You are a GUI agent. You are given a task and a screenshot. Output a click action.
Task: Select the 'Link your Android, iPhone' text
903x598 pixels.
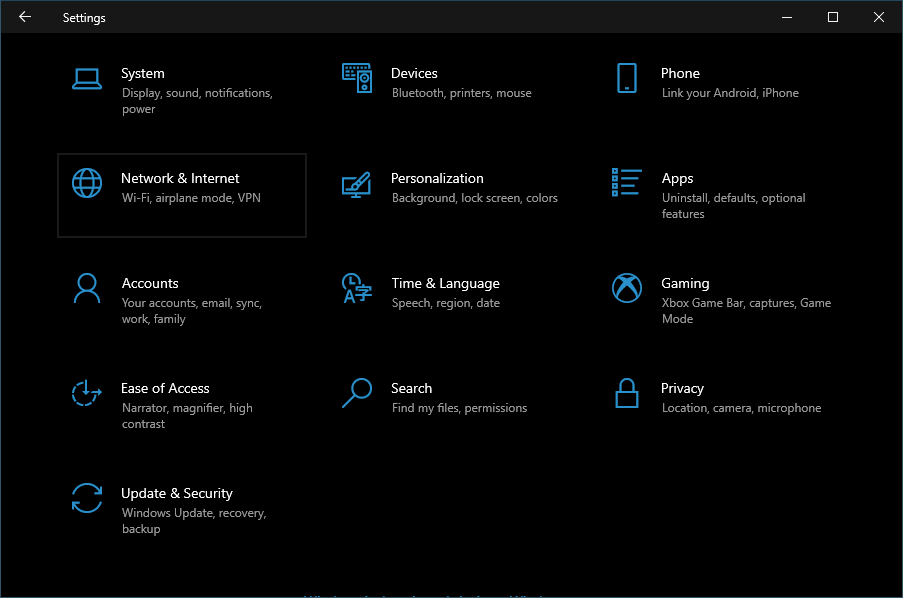click(730, 93)
